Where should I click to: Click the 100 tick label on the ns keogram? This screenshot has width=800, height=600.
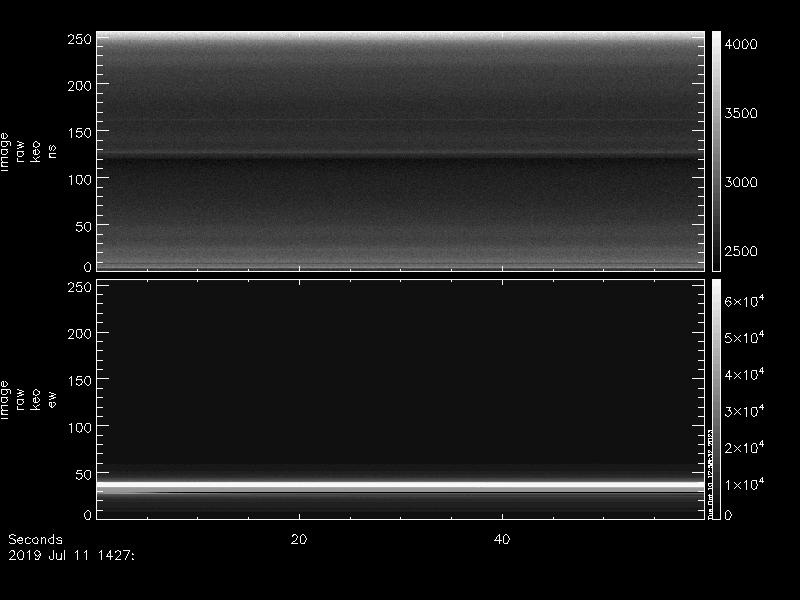point(79,180)
